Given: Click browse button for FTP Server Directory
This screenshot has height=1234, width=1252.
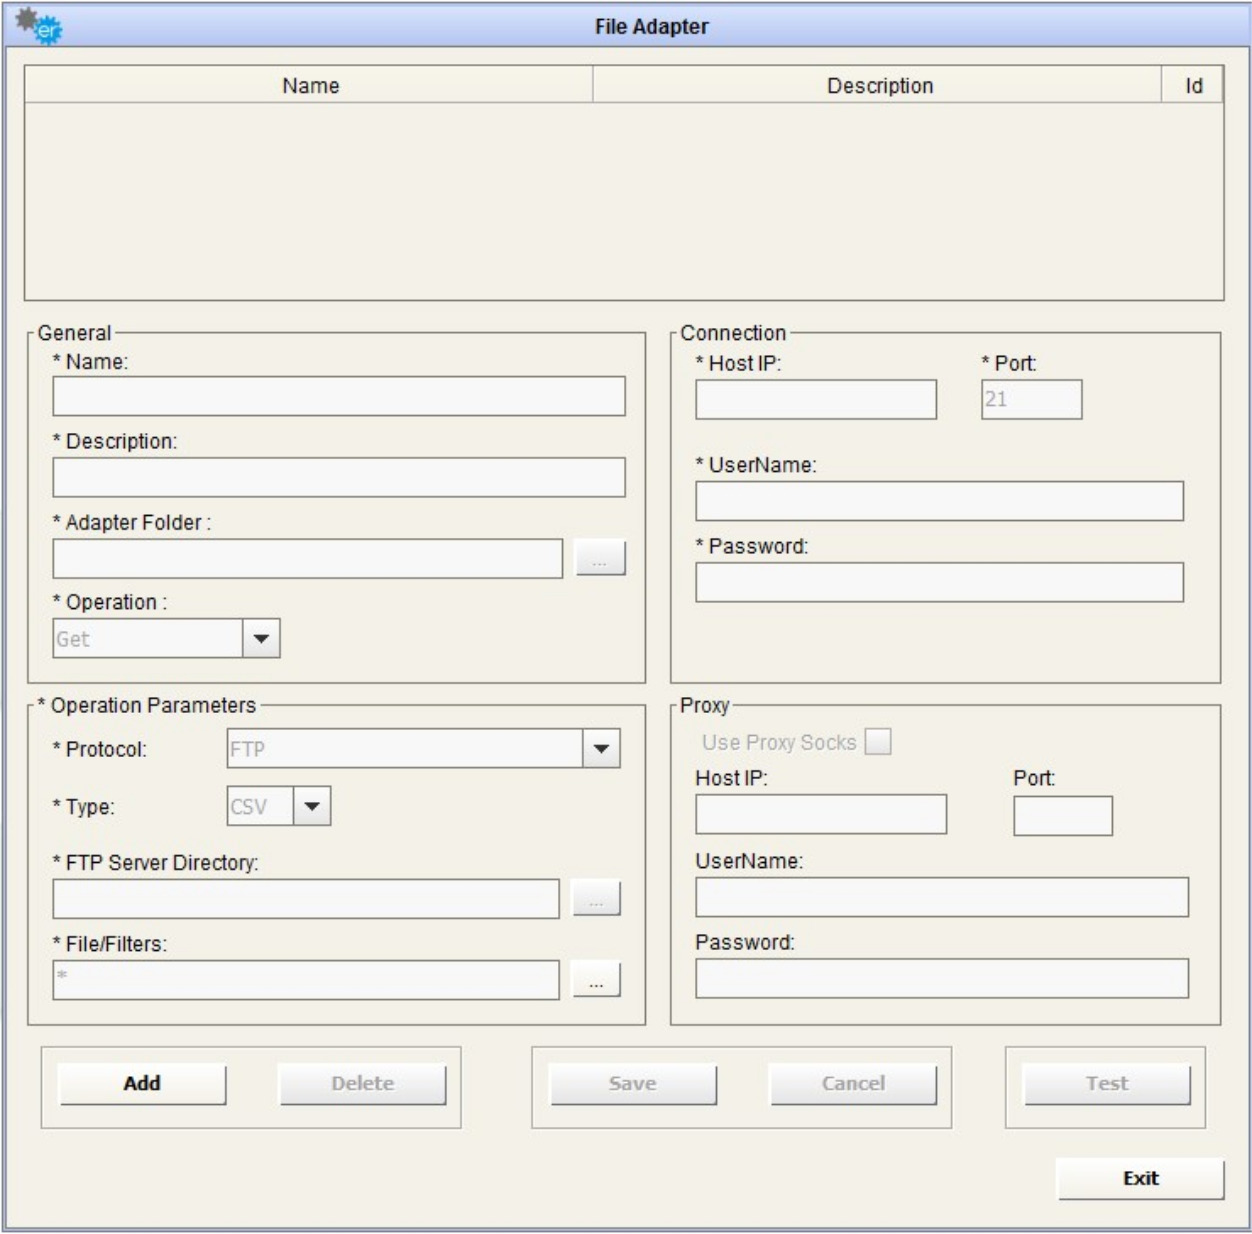Looking at the screenshot, I should pos(596,899).
